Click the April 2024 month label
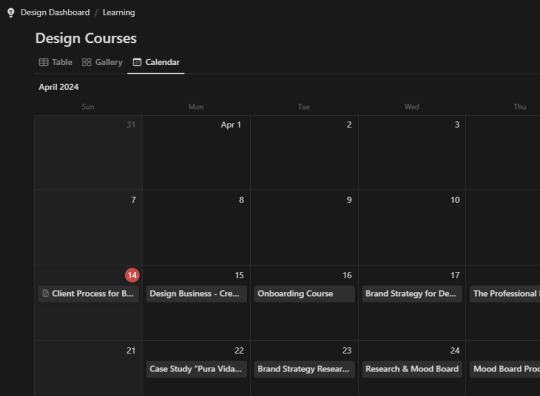This screenshot has height=396, width=540. coord(59,87)
